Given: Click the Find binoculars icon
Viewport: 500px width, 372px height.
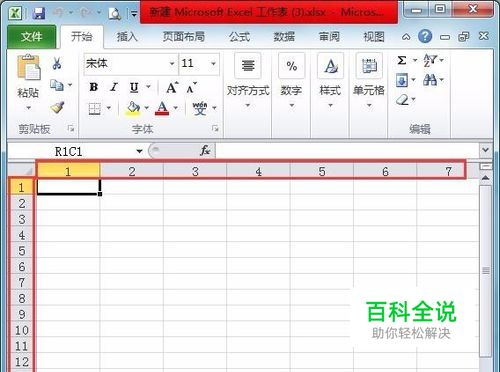Looking at the screenshot, I should coord(430,80).
